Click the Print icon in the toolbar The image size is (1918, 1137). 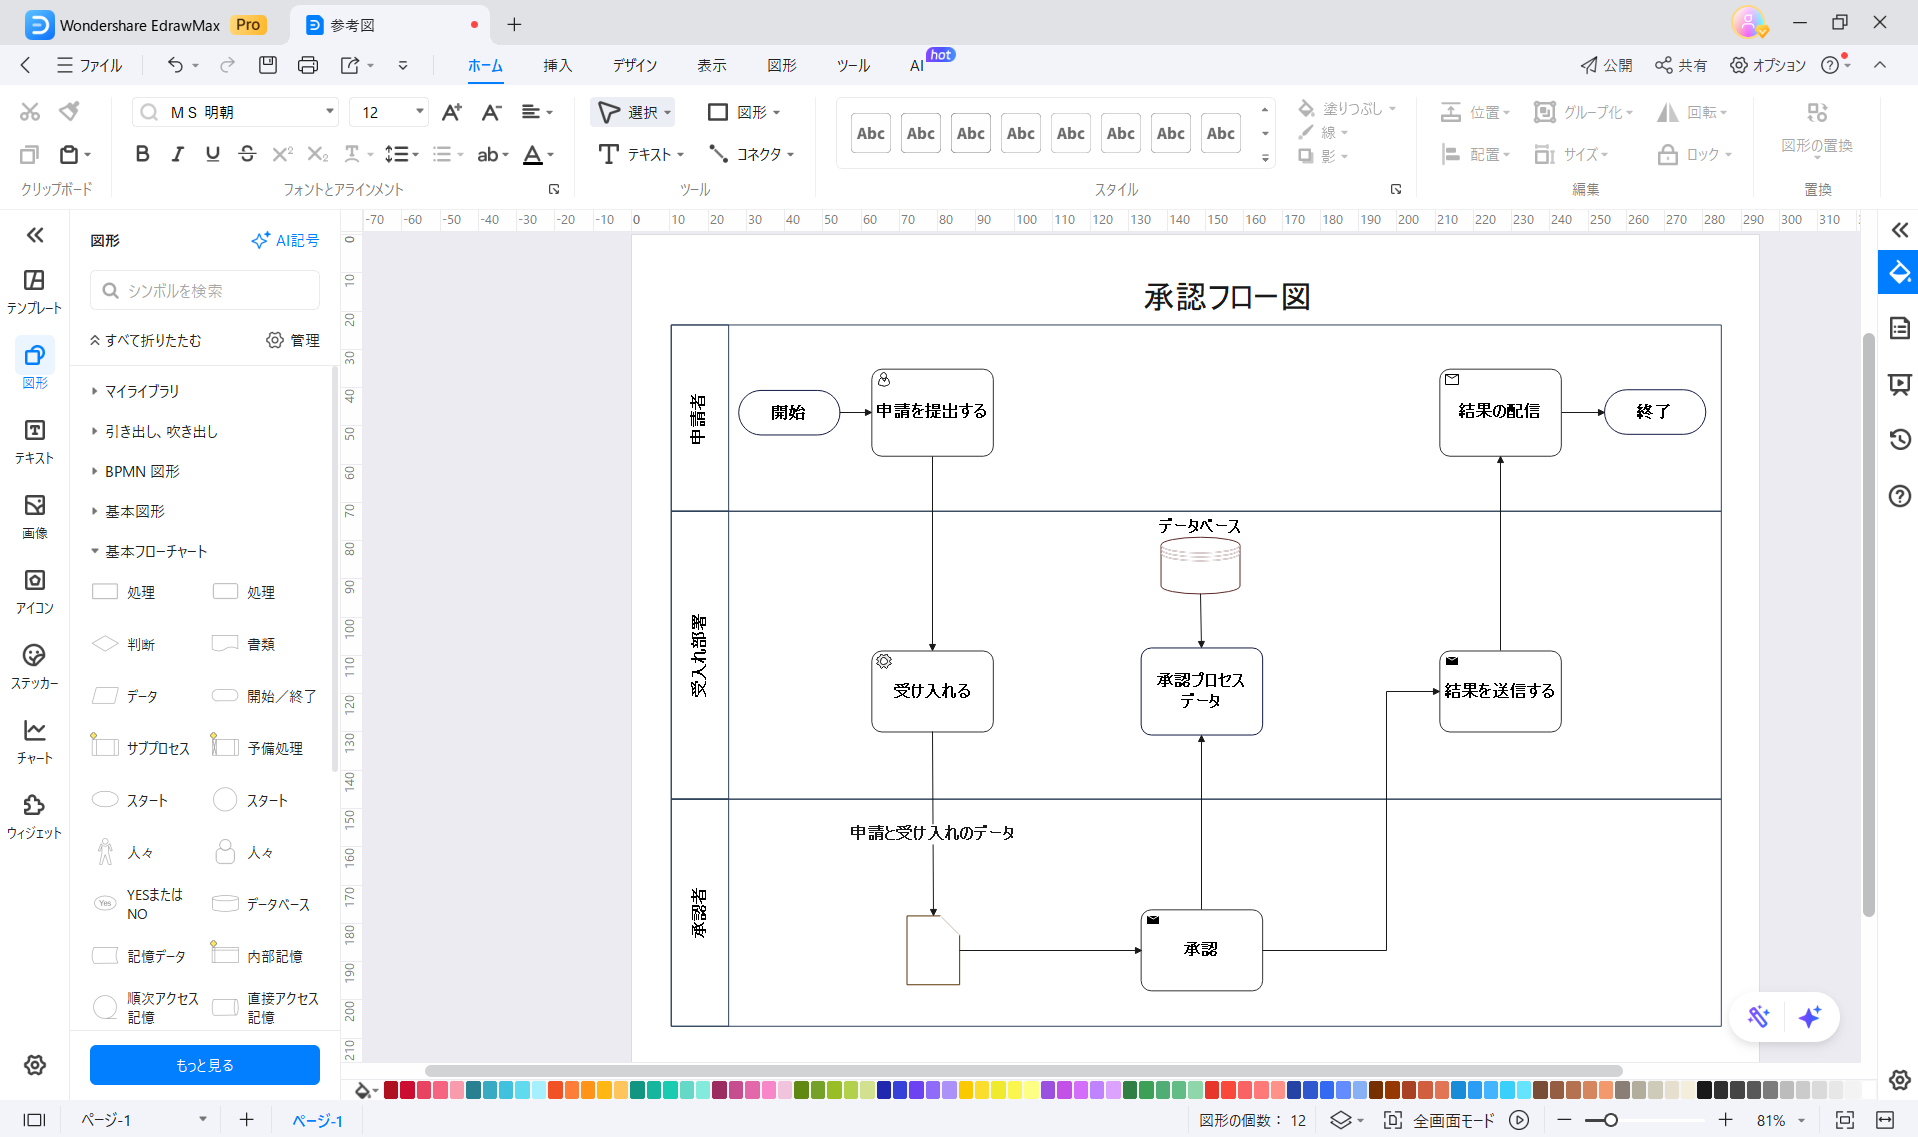pyautogui.click(x=307, y=65)
